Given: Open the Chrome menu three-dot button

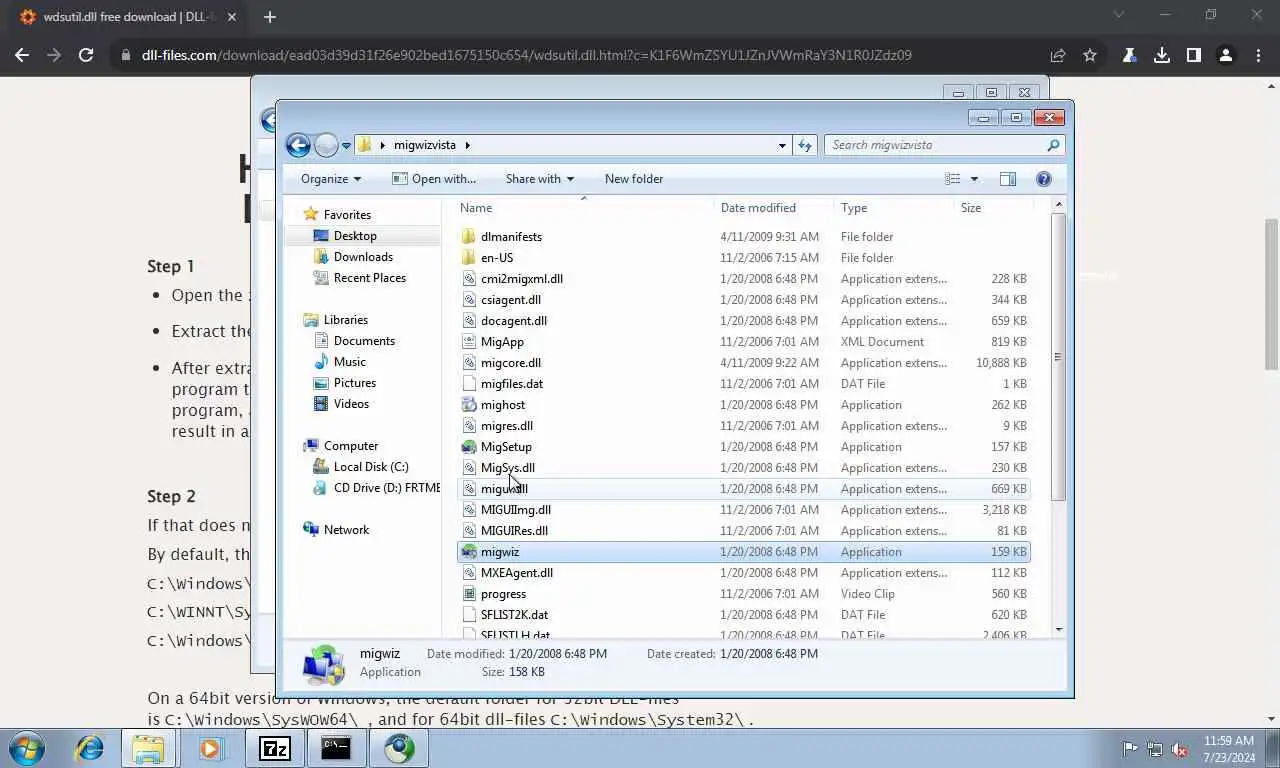Looking at the screenshot, I should pyautogui.click(x=1257, y=55).
